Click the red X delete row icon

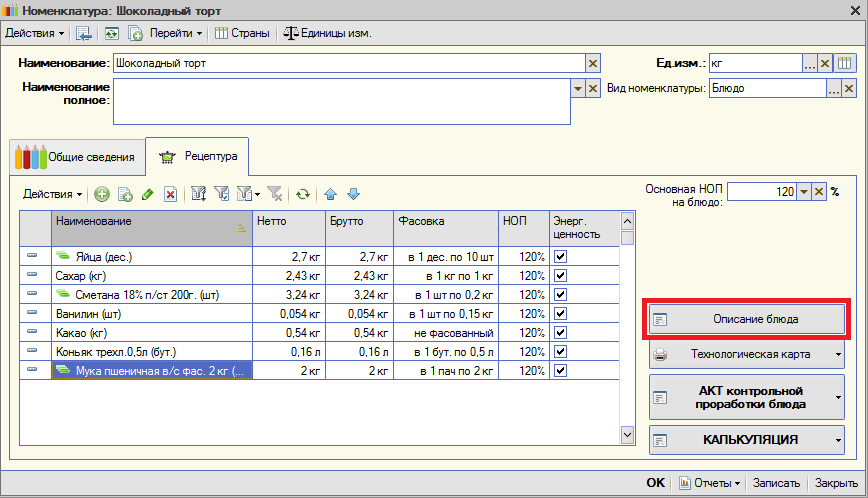[170, 194]
